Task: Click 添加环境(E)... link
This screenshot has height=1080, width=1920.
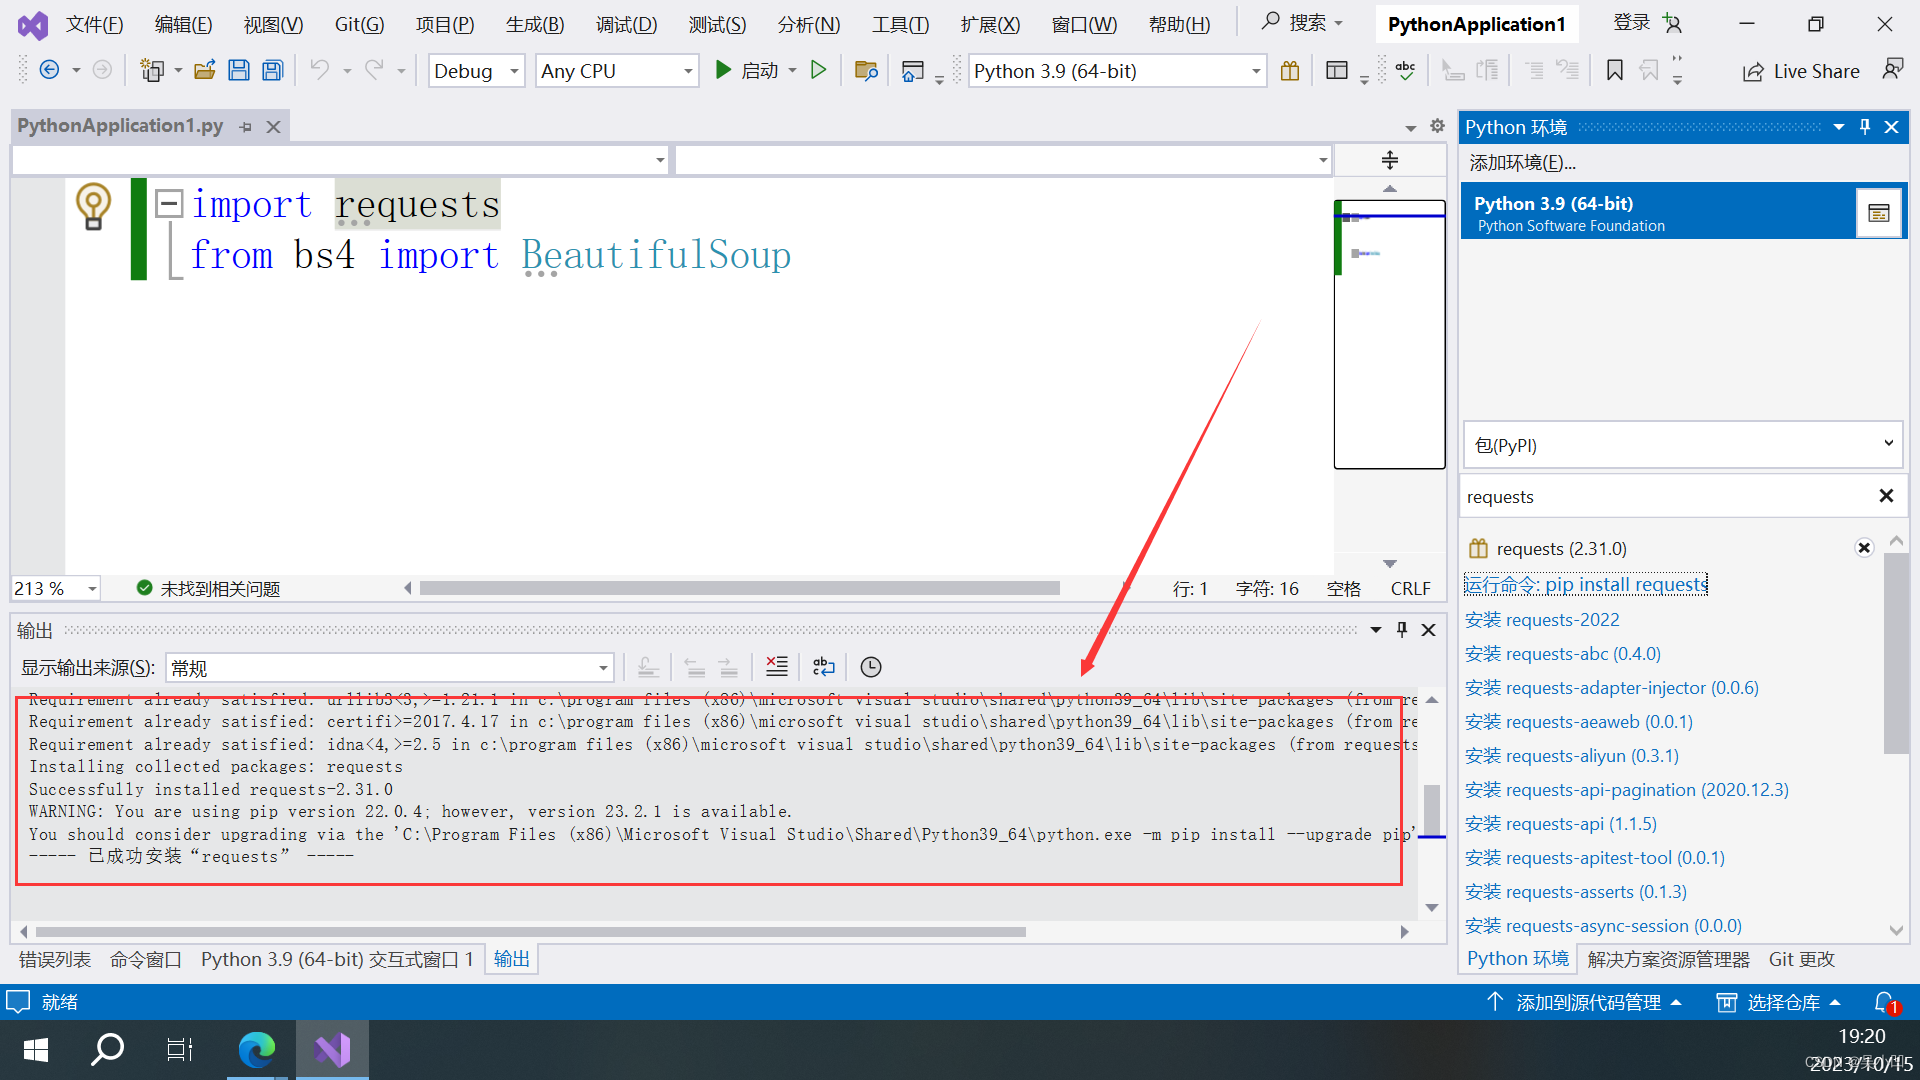Action: pyautogui.click(x=1522, y=162)
